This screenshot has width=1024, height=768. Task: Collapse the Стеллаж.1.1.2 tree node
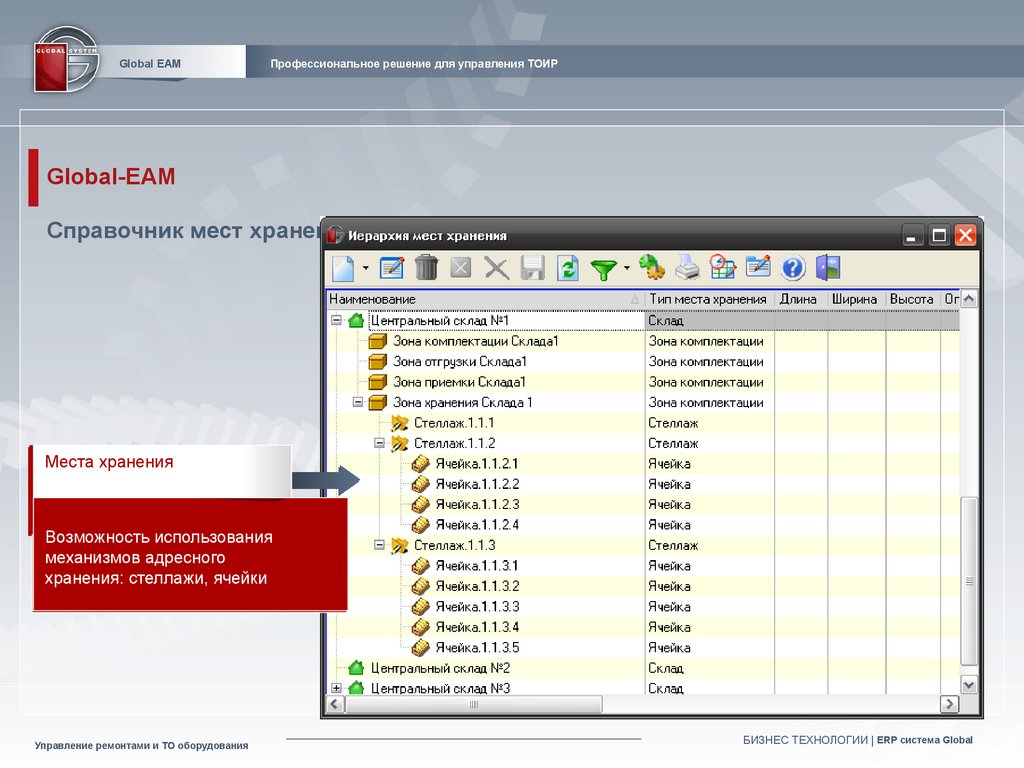coord(379,443)
